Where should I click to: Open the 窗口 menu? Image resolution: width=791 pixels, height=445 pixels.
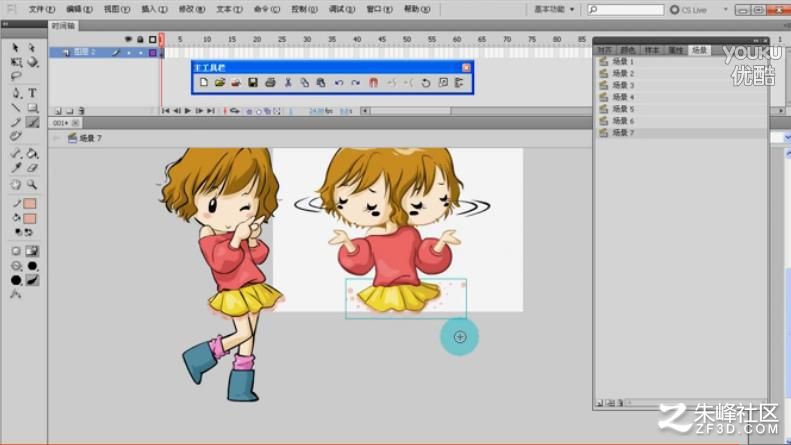coord(379,9)
